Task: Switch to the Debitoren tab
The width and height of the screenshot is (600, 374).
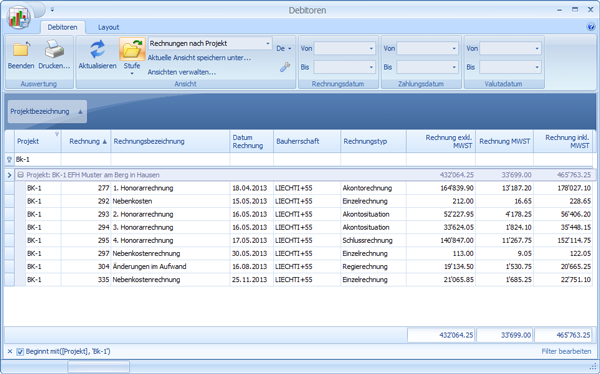Action: point(62,27)
